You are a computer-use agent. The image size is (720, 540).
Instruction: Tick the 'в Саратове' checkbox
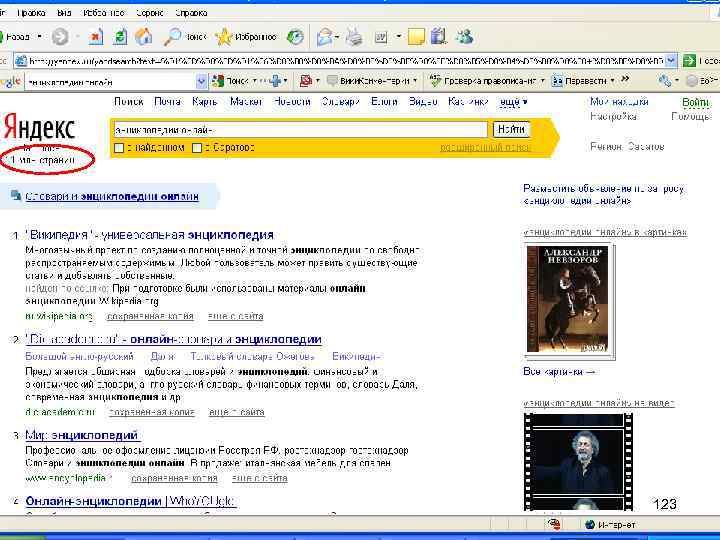197,148
